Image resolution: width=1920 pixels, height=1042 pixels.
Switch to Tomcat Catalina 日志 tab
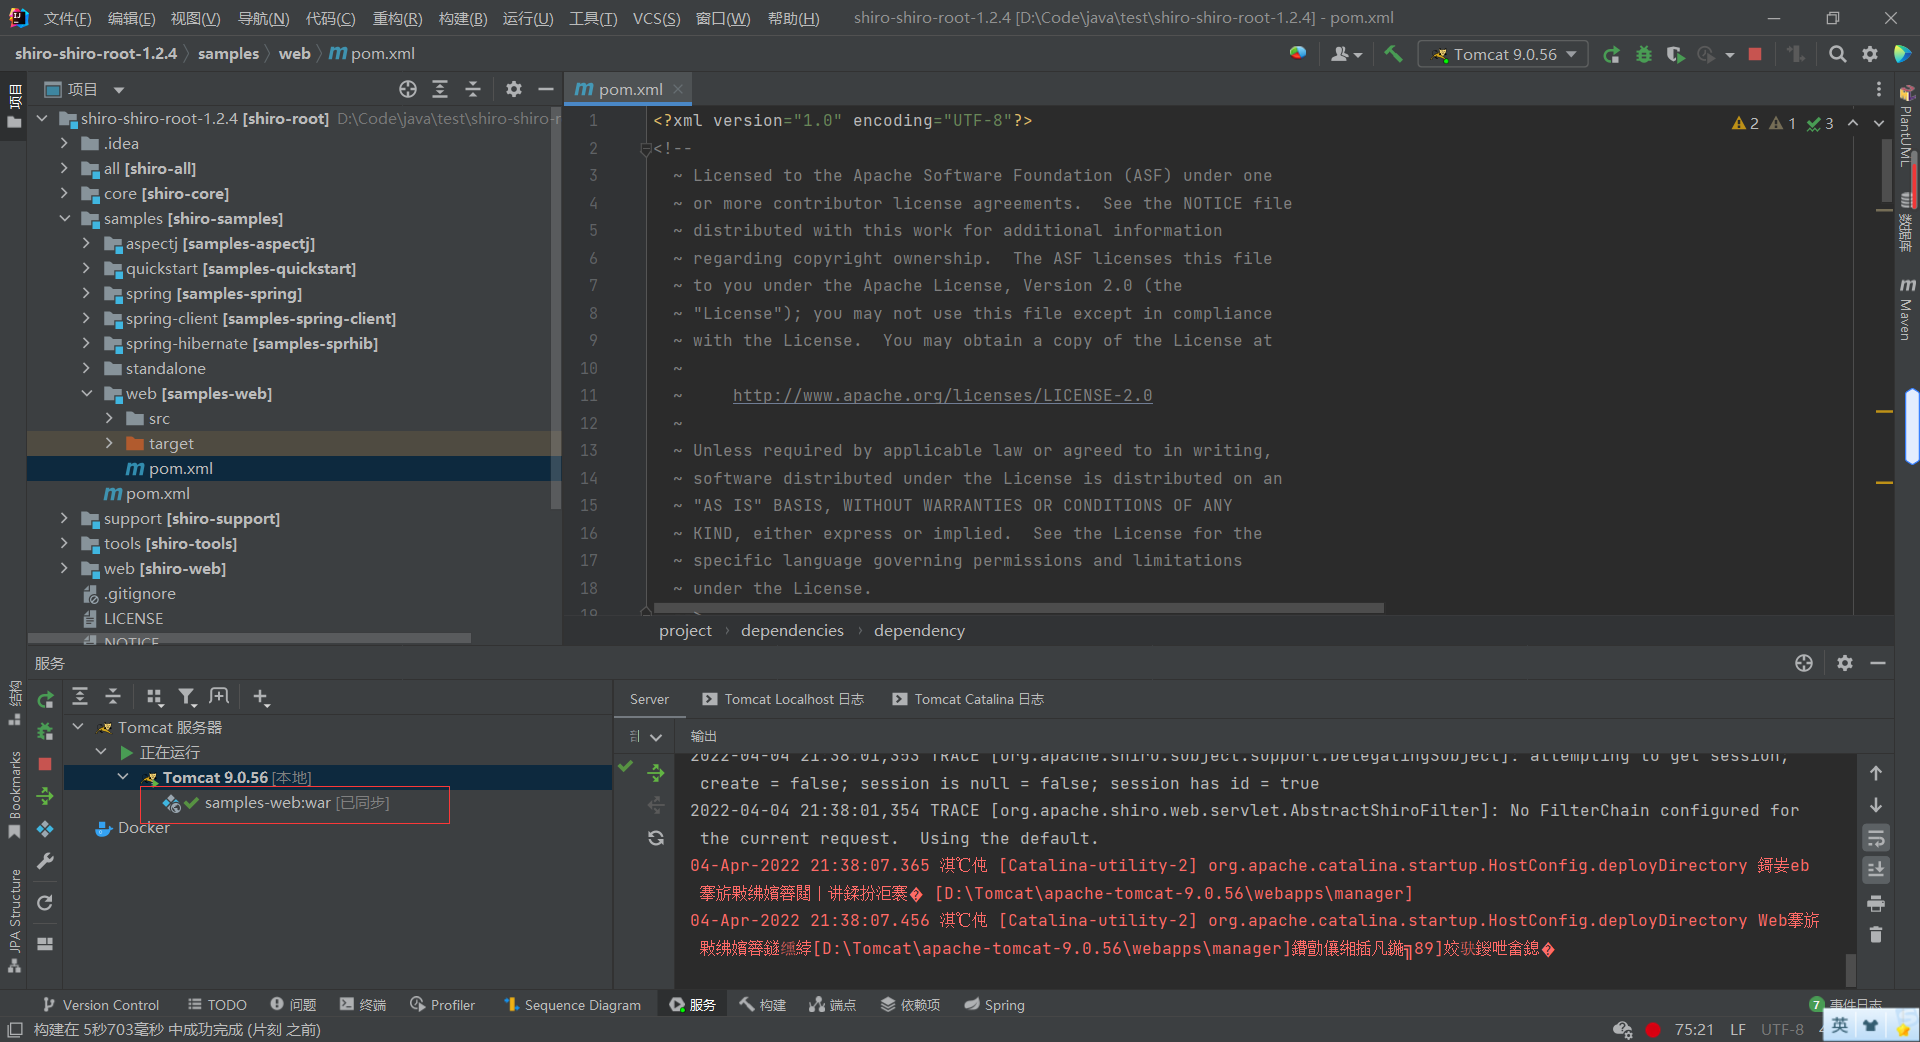pos(968,699)
